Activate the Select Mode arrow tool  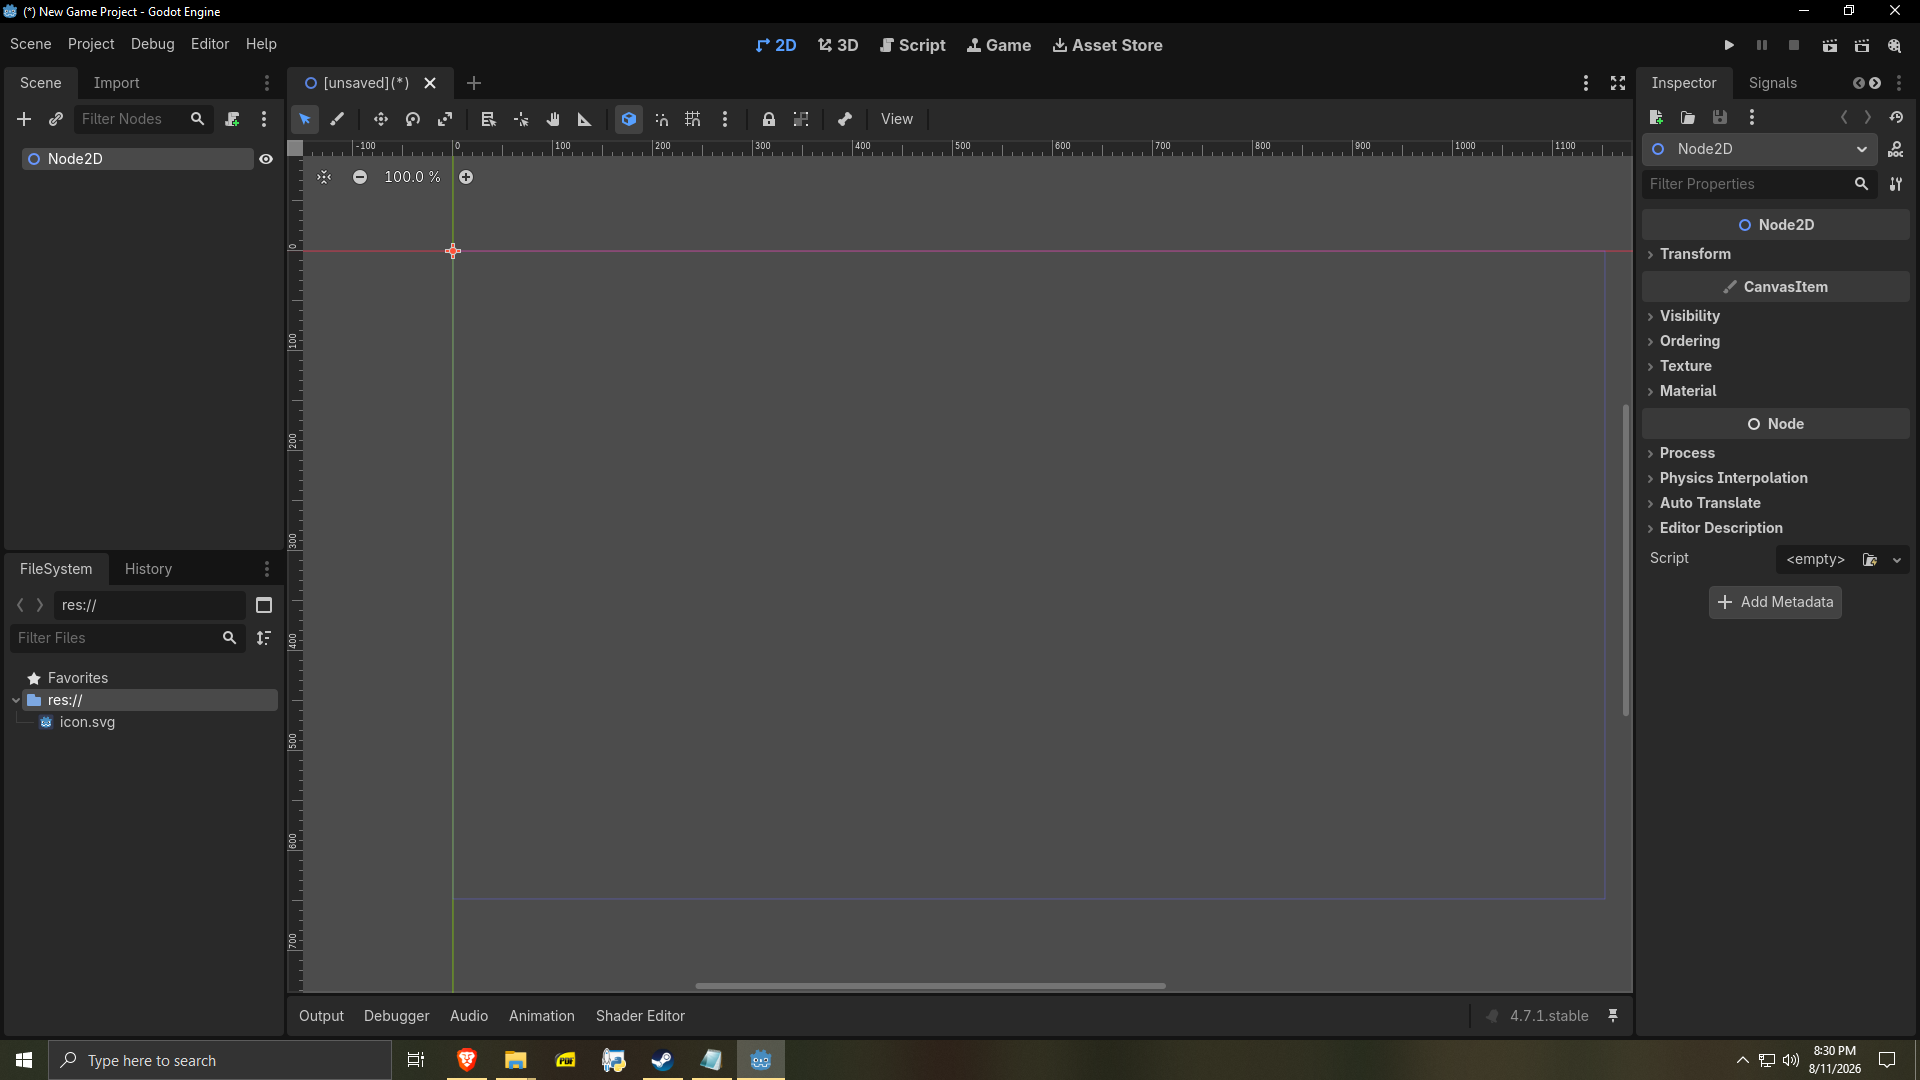(x=305, y=119)
